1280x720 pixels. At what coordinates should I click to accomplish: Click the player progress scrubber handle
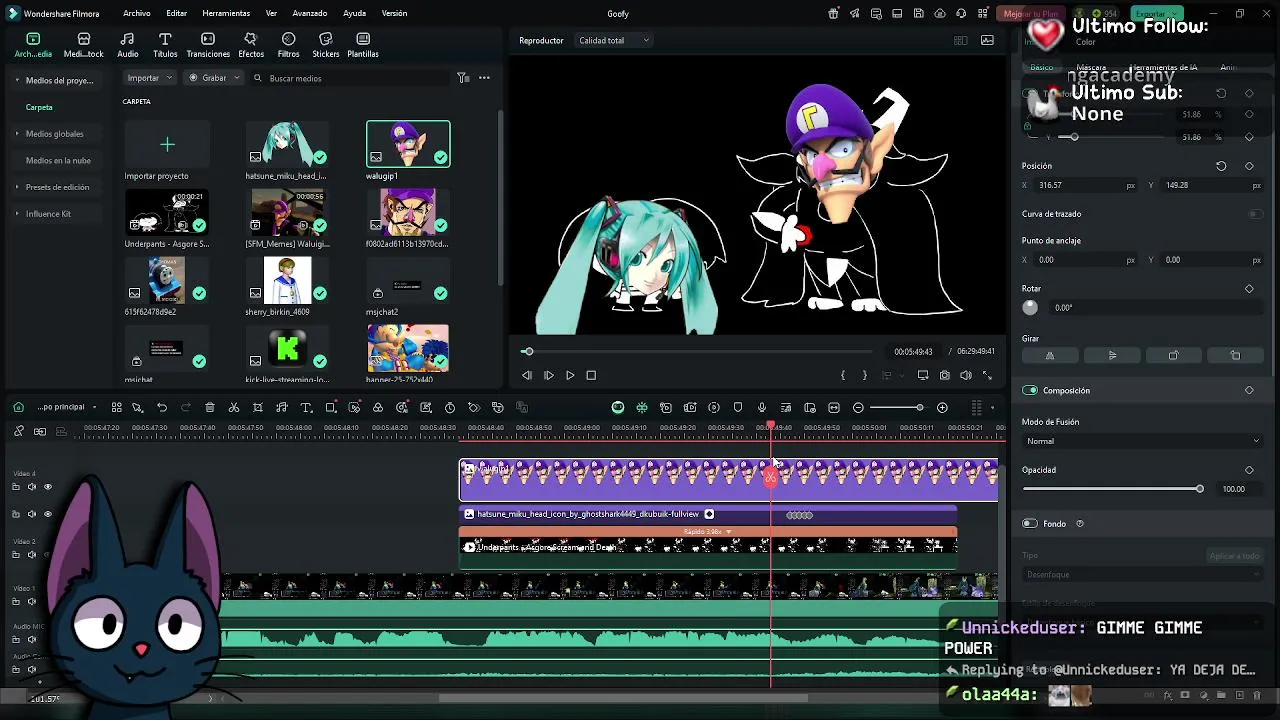[x=528, y=351]
